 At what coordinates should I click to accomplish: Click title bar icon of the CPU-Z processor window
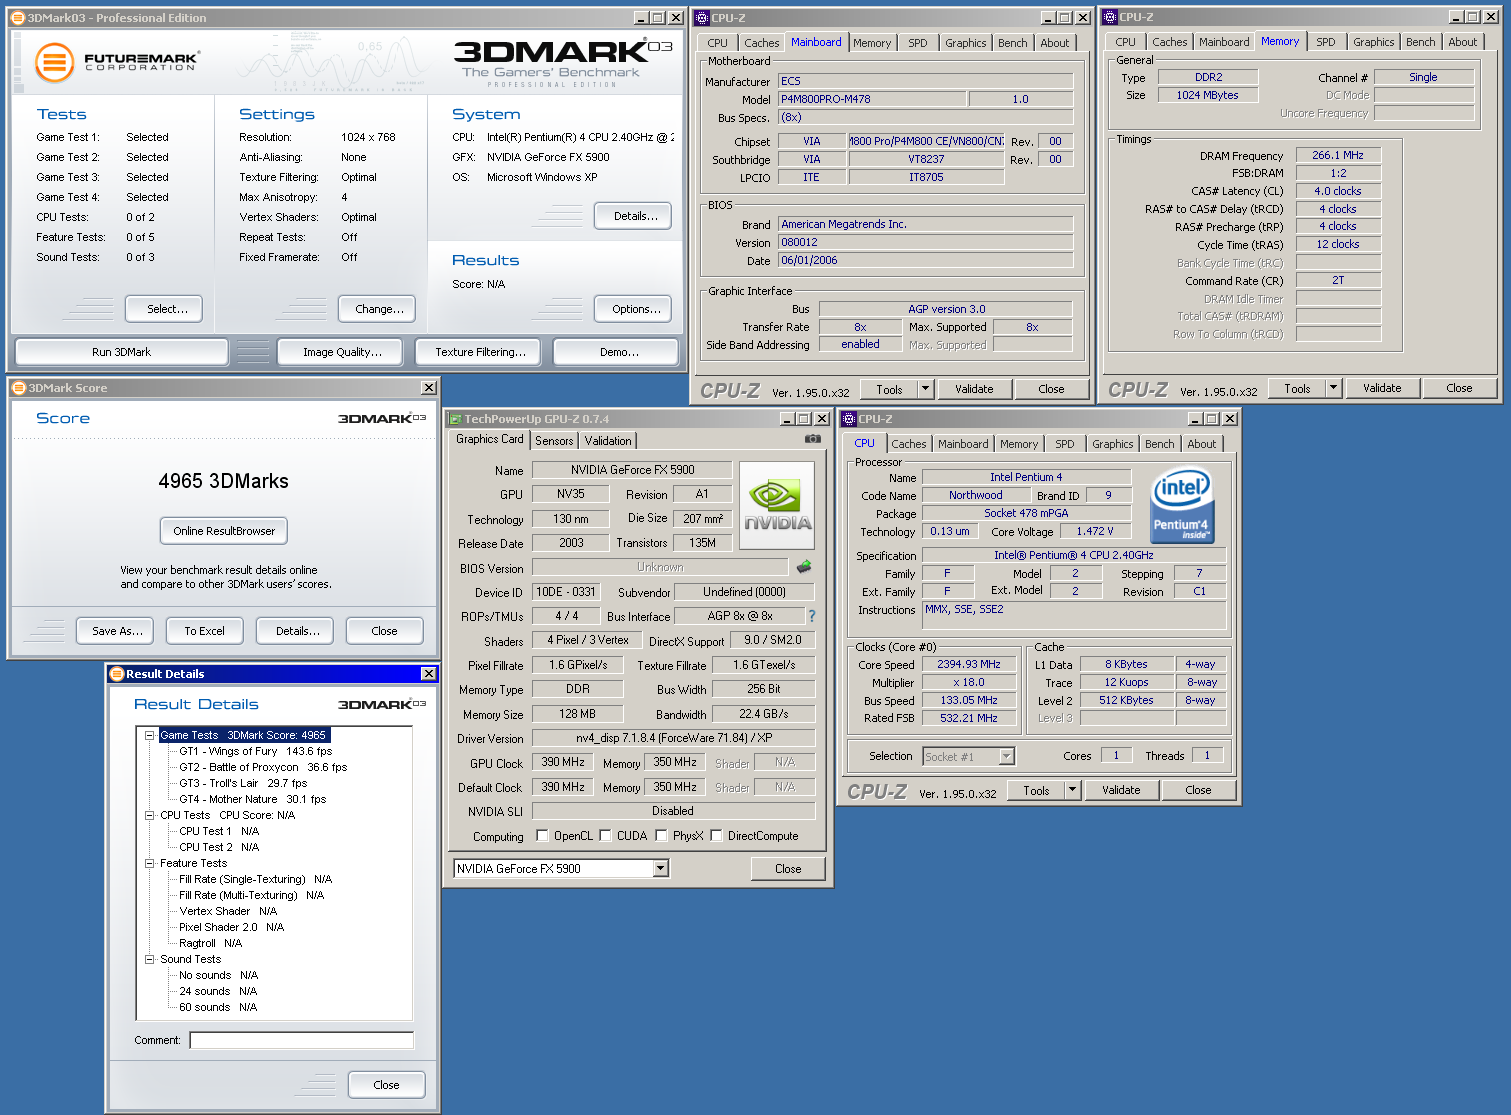[x=849, y=419]
